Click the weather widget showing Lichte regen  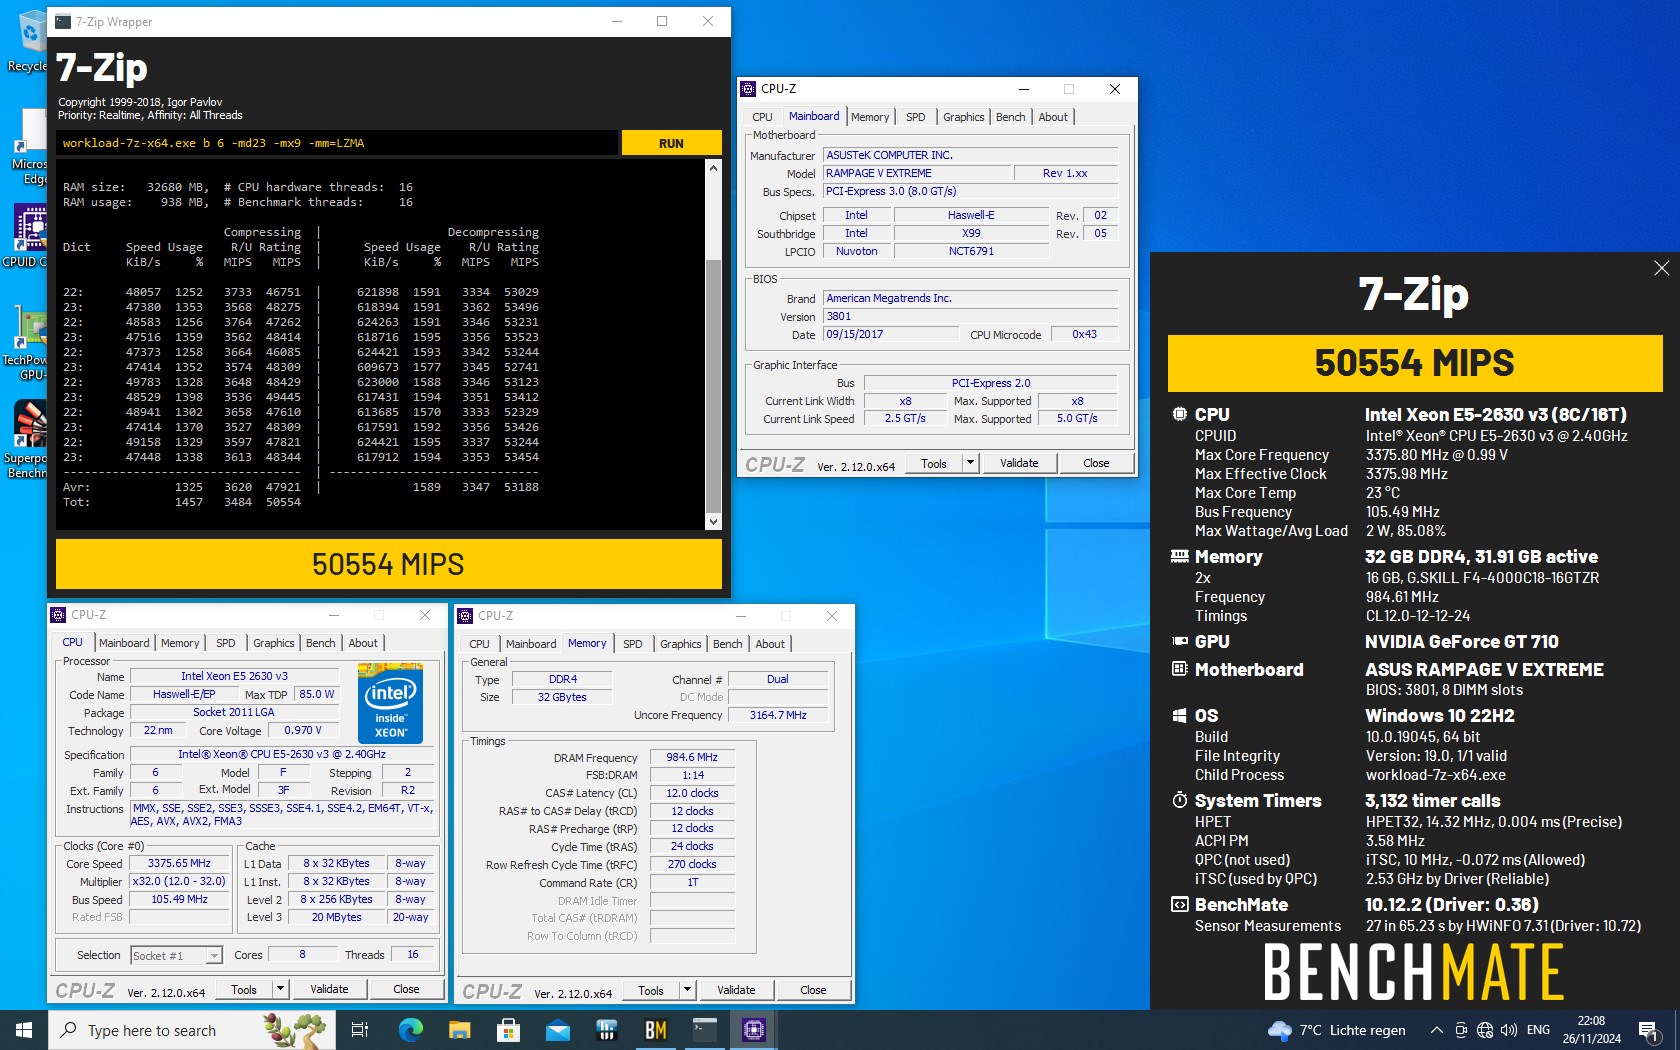pyautogui.click(x=1336, y=1030)
